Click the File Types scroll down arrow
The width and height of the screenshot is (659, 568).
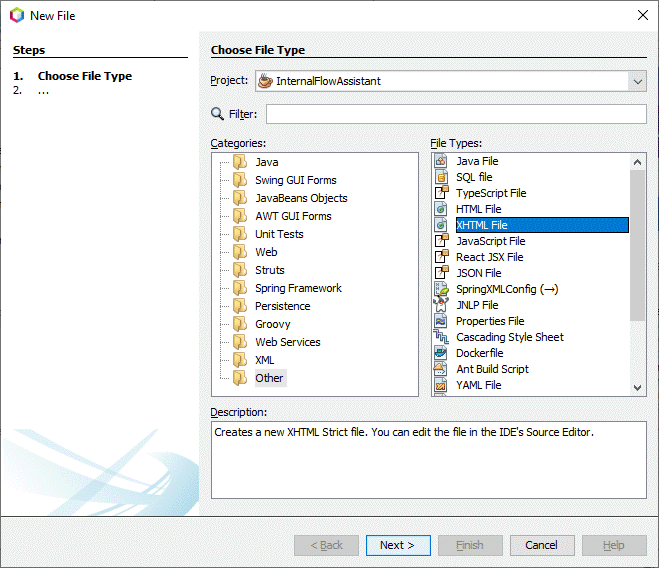click(x=637, y=387)
